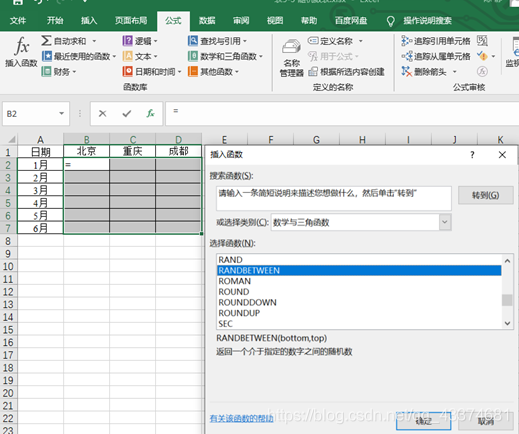Click cell A1 containing 日期
Viewport: 519px width, 434px height.
(x=40, y=152)
